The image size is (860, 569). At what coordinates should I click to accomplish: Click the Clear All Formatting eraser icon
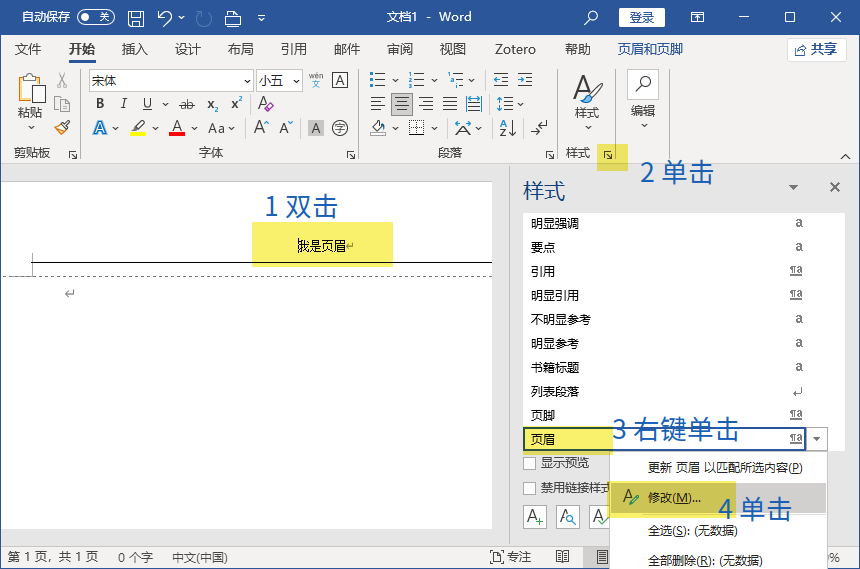(x=265, y=103)
